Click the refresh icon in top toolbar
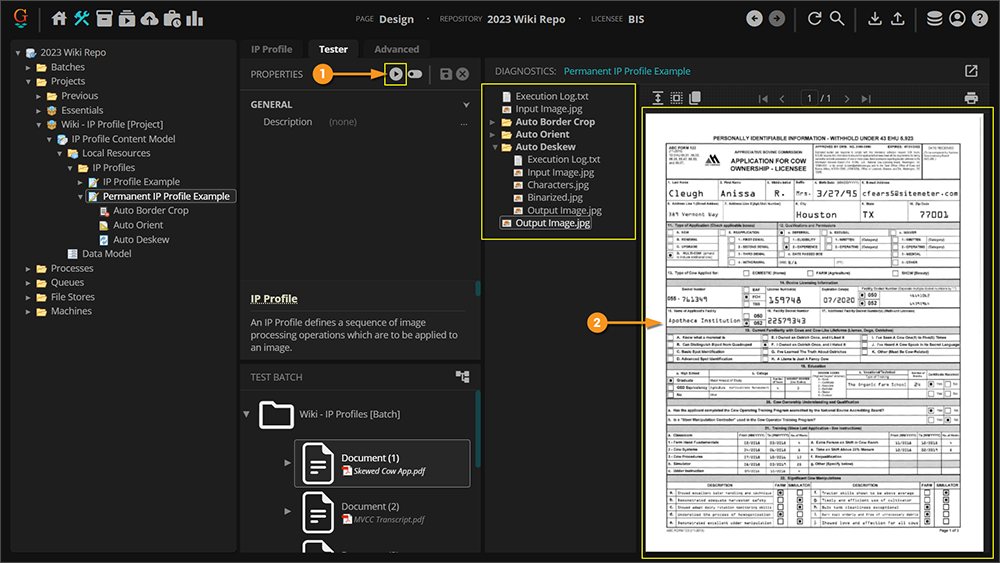1000x563 pixels. [815, 19]
